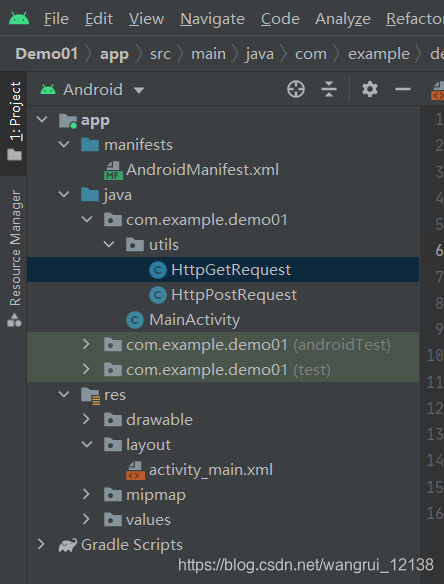Open the Analyze menu
The image size is (444, 584).
[x=343, y=19]
